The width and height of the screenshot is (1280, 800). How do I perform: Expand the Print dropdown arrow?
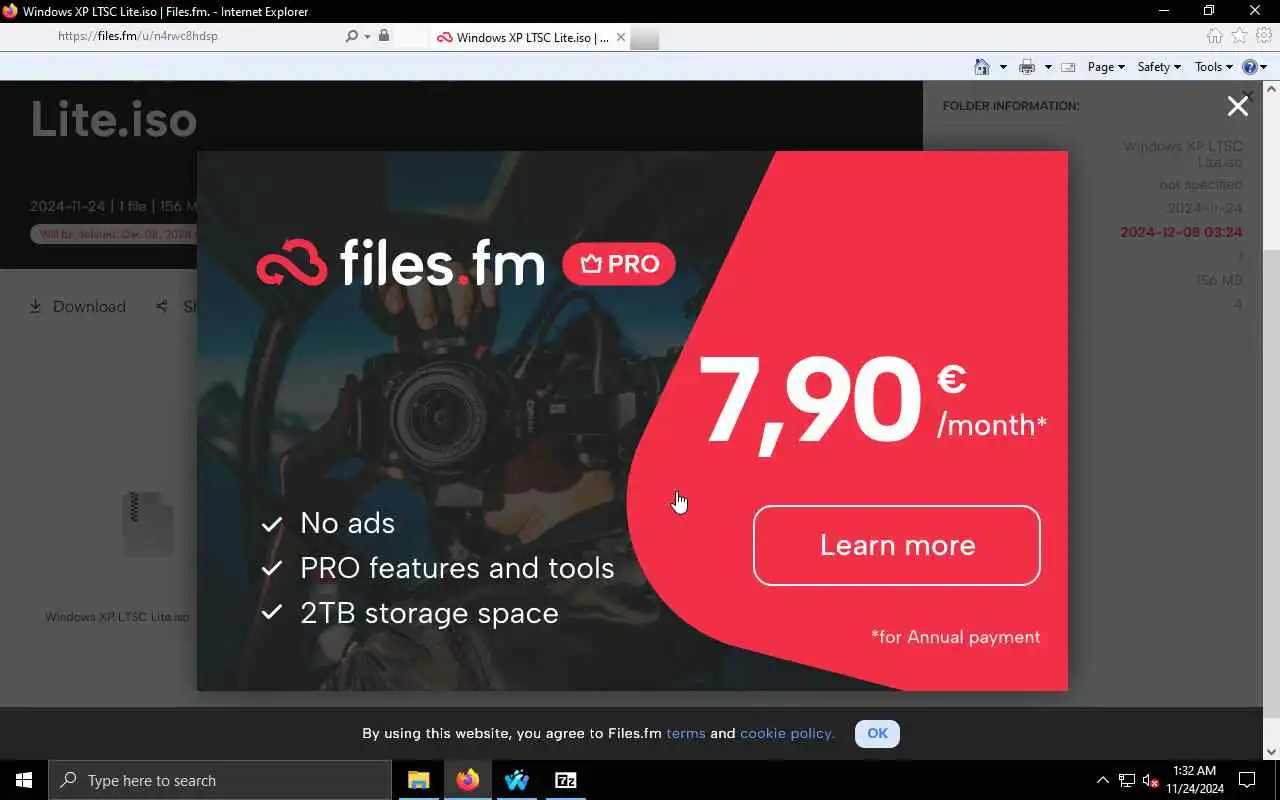[1047, 67]
